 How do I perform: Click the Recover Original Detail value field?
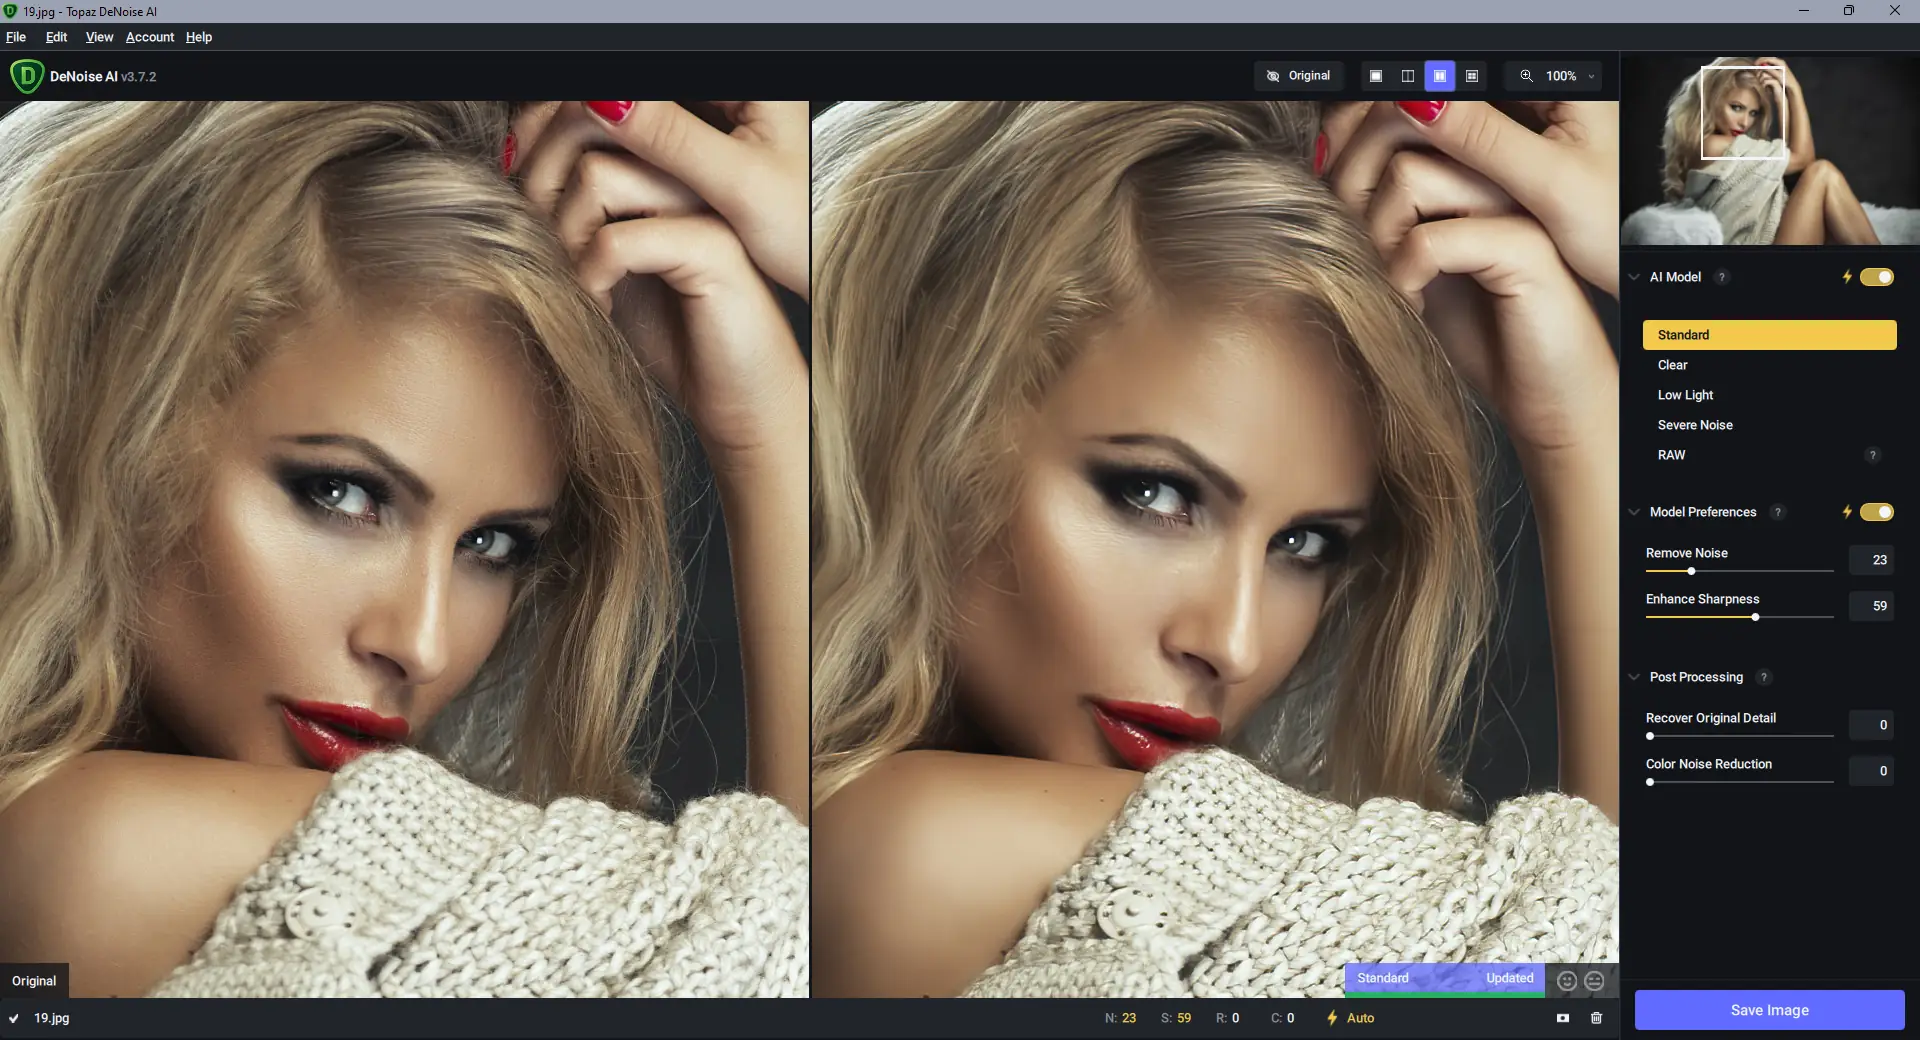1870,725
